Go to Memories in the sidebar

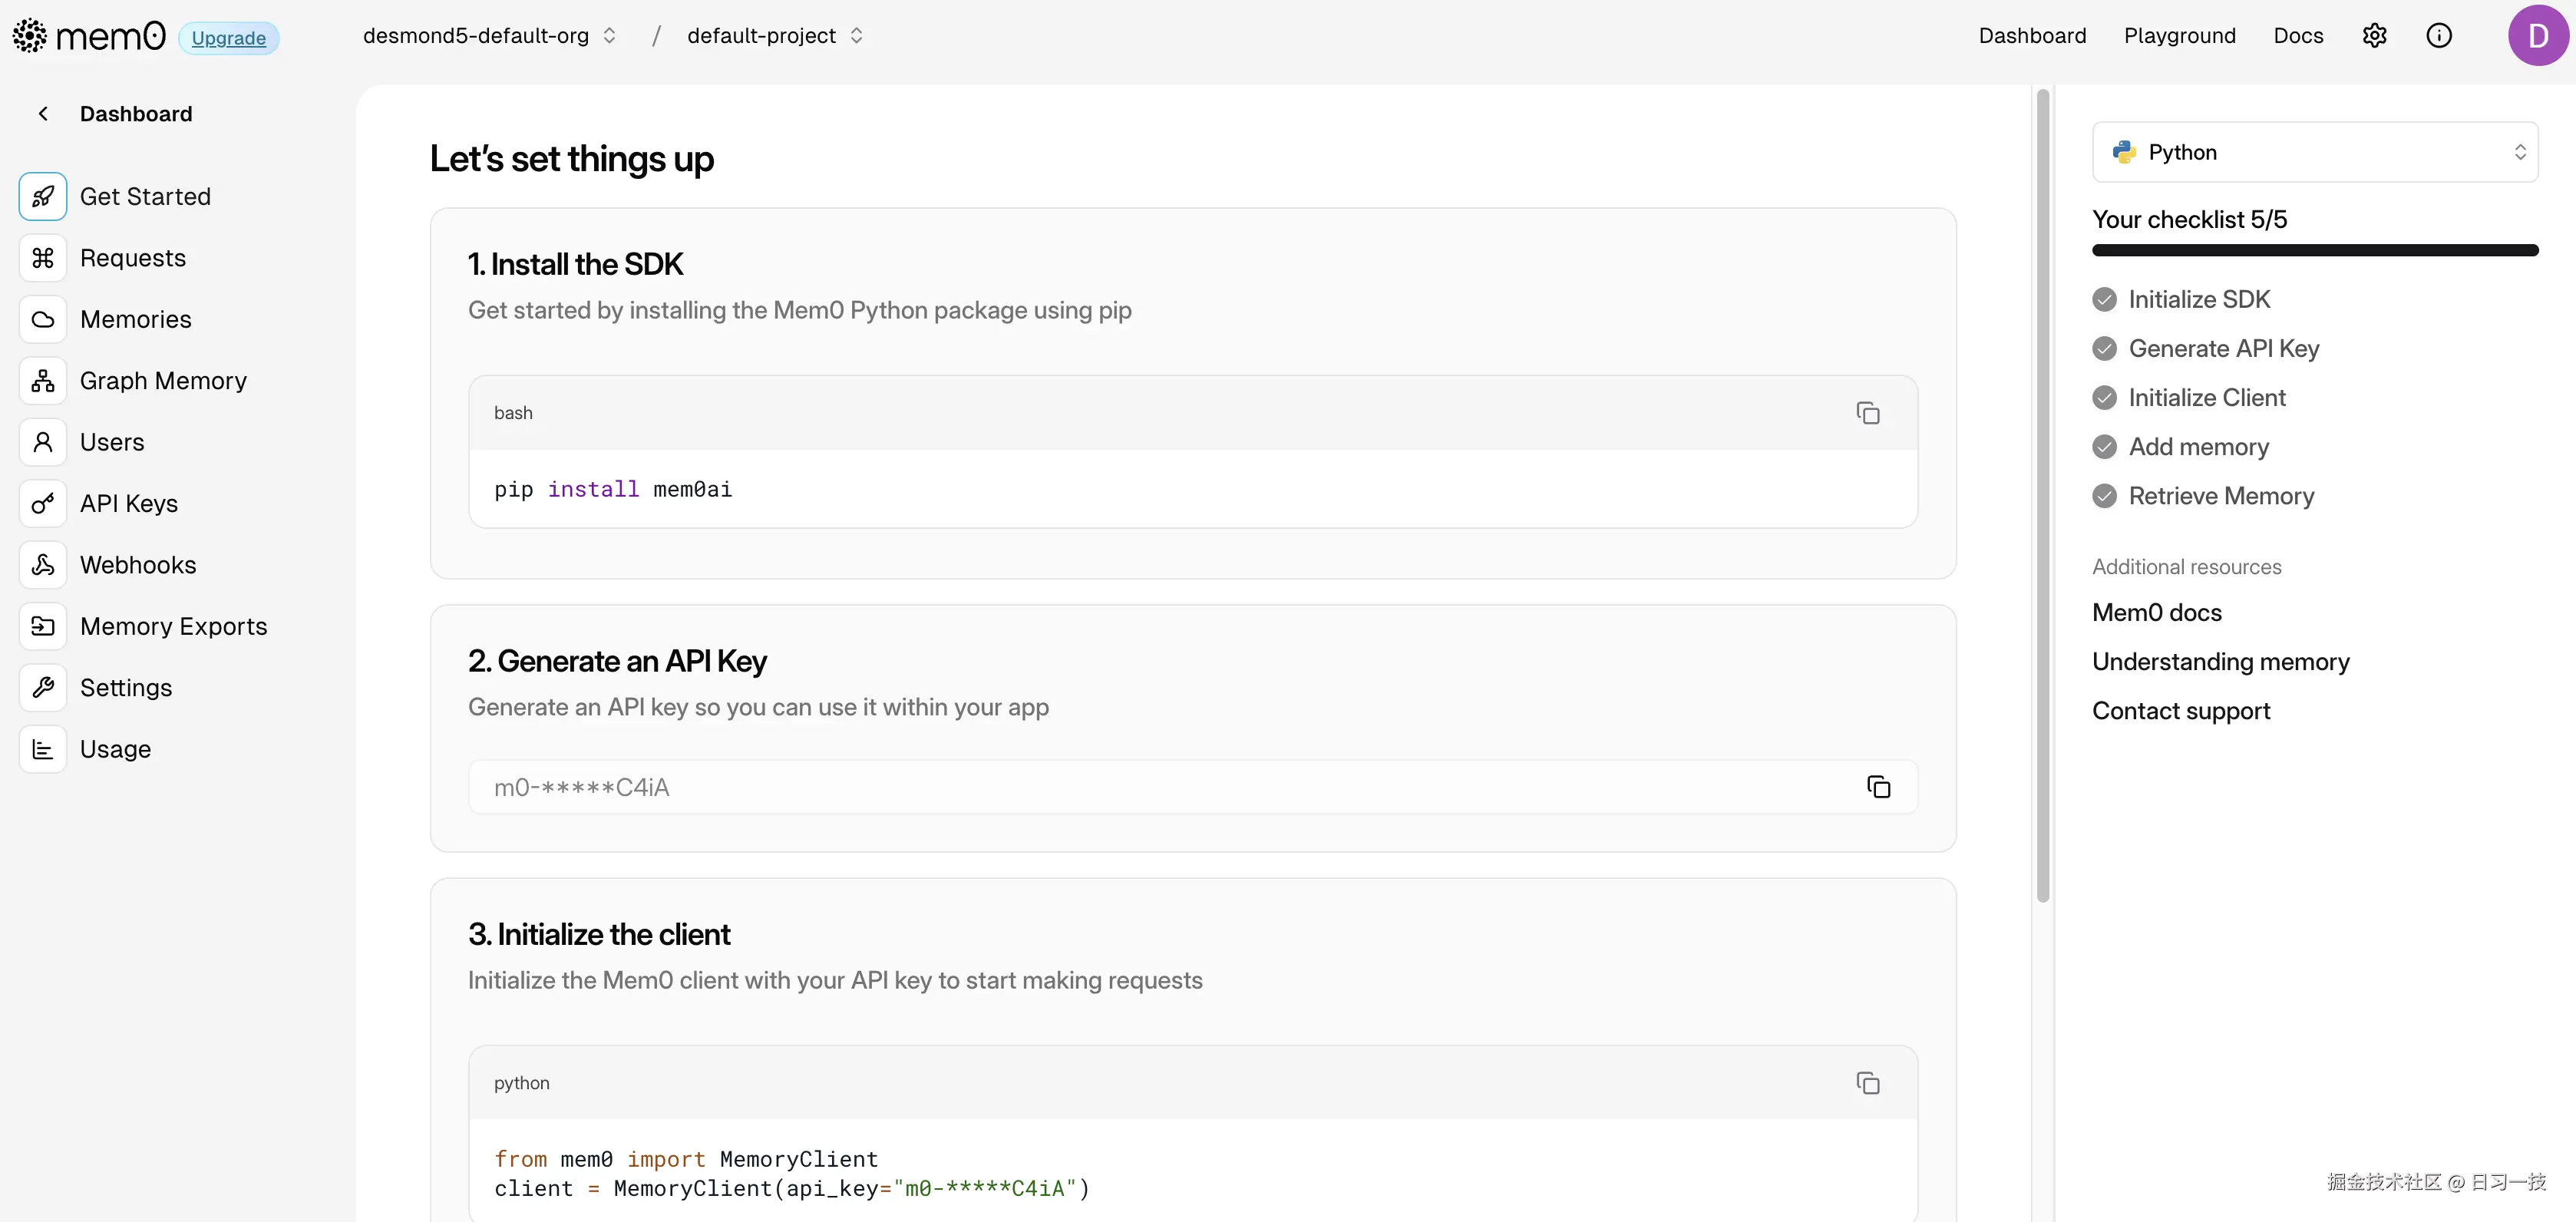tap(135, 320)
